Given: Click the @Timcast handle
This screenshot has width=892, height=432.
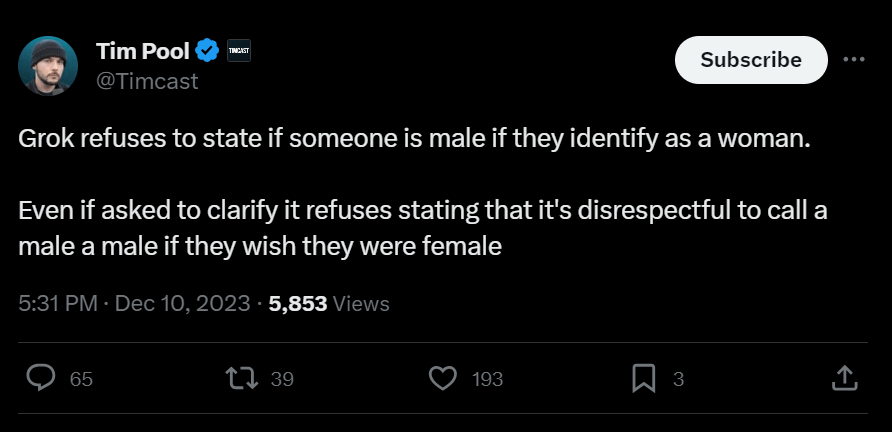Looking at the screenshot, I should [x=146, y=82].
